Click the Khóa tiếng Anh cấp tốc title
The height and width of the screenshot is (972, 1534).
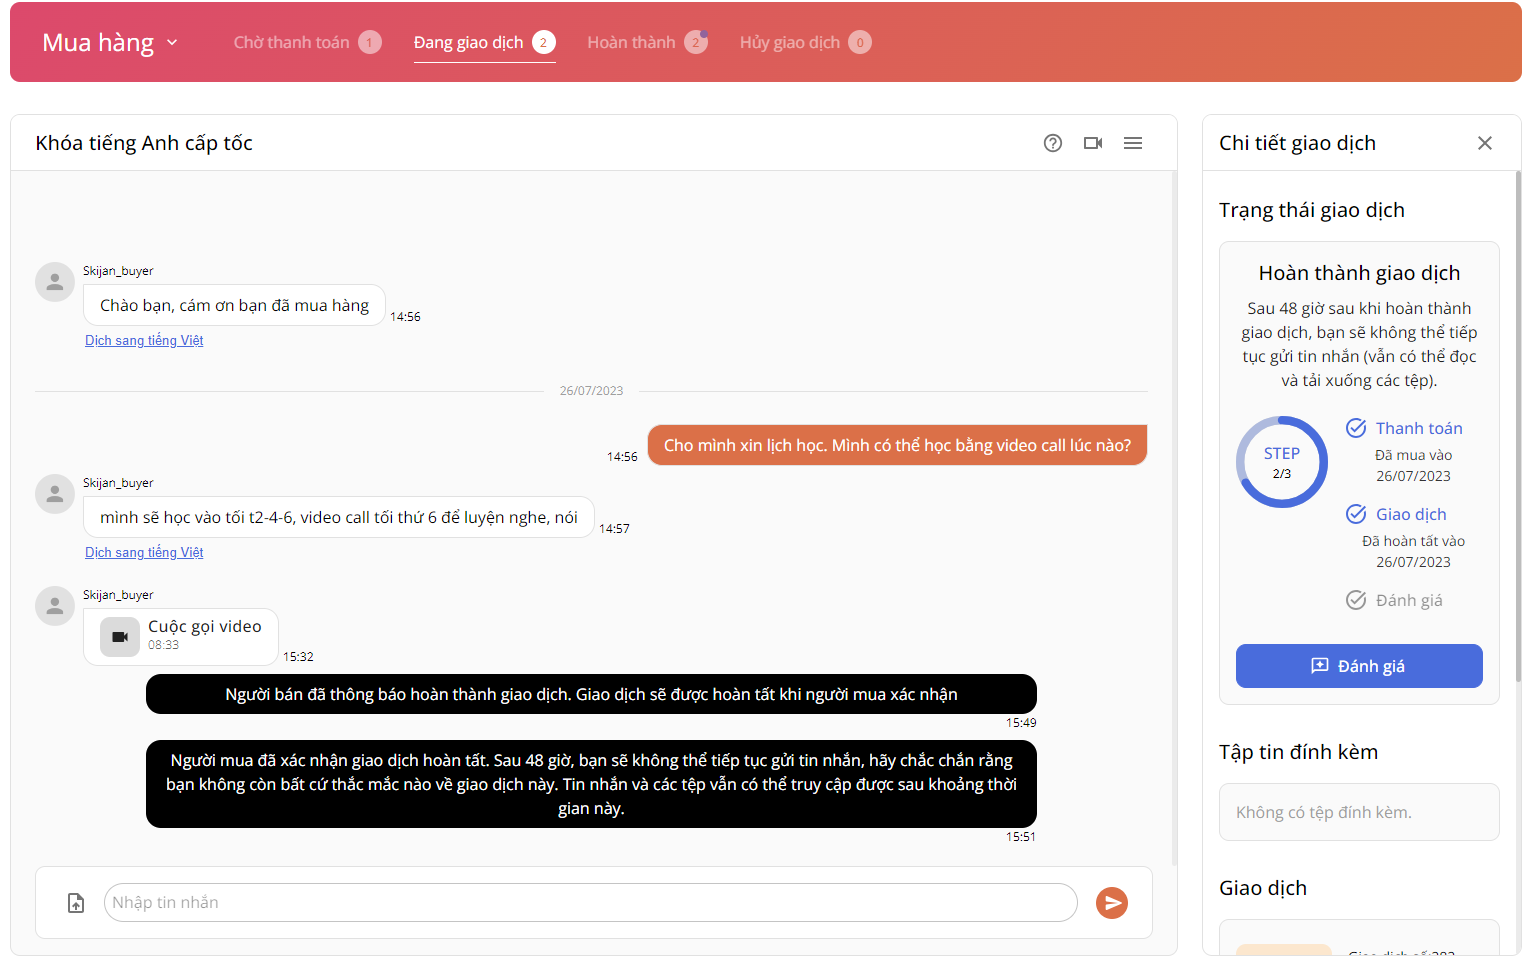coord(144,143)
